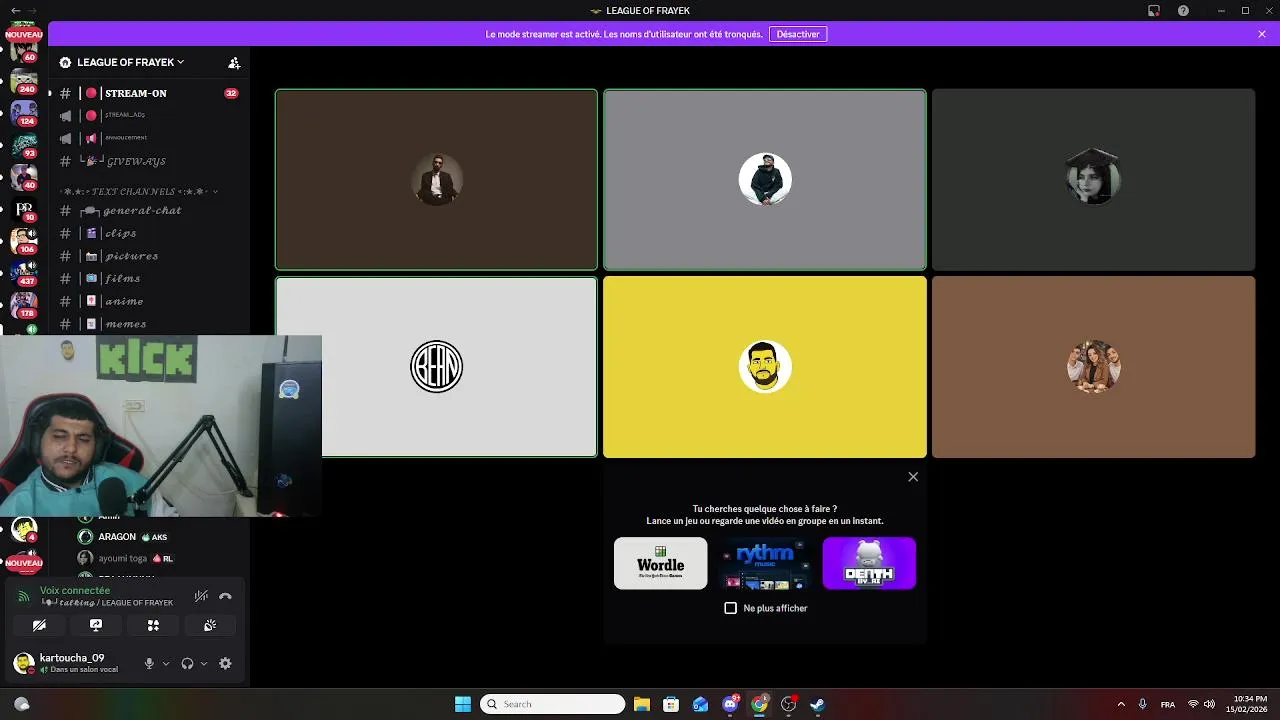Click the taskbar Search box
Viewport: 1280px width, 720px height.
point(553,704)
